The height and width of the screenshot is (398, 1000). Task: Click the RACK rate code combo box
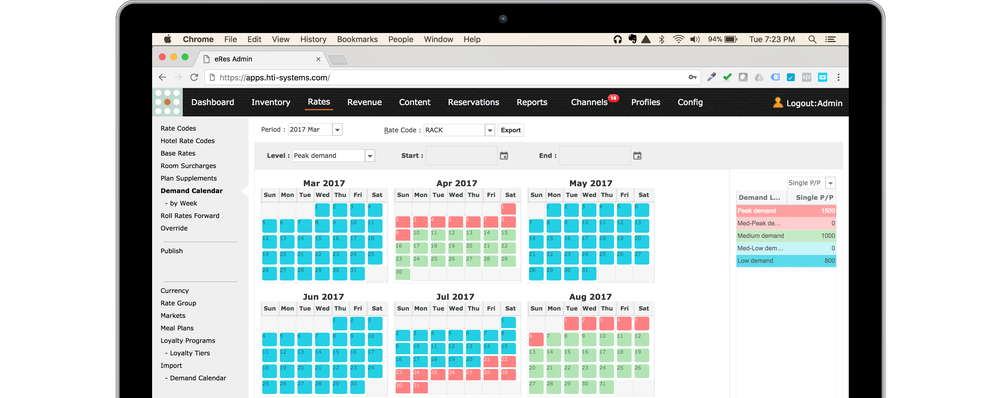click(x=459, y=130)
